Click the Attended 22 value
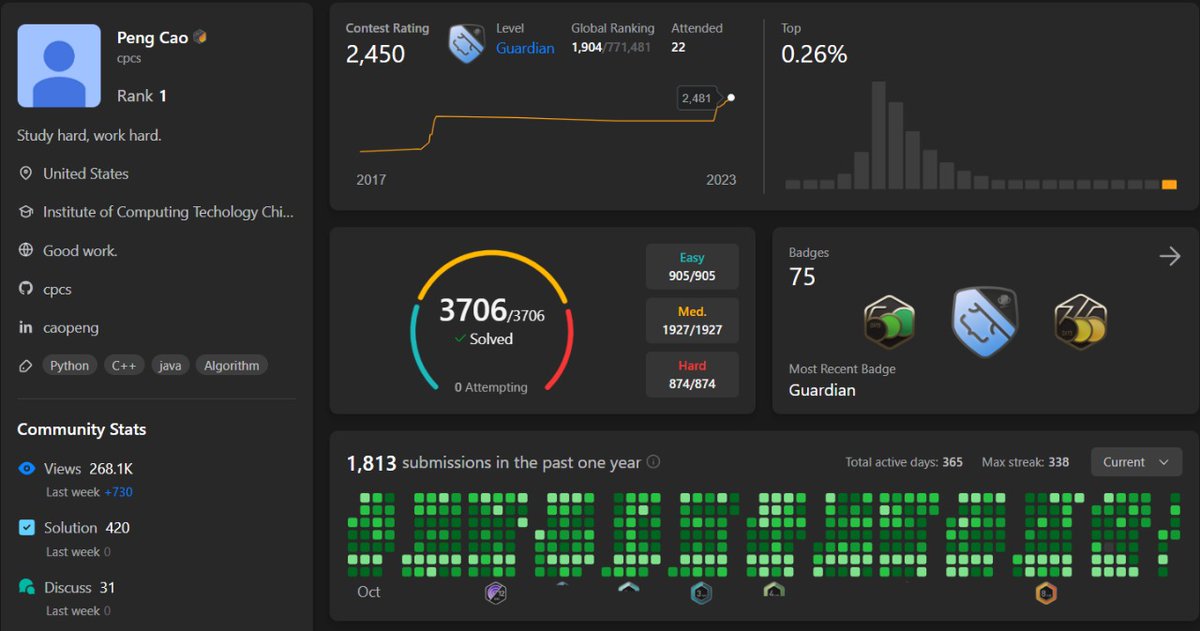The height and width of the screenshot is (631, 1200). pyautogui.click(x=678, y=47)
